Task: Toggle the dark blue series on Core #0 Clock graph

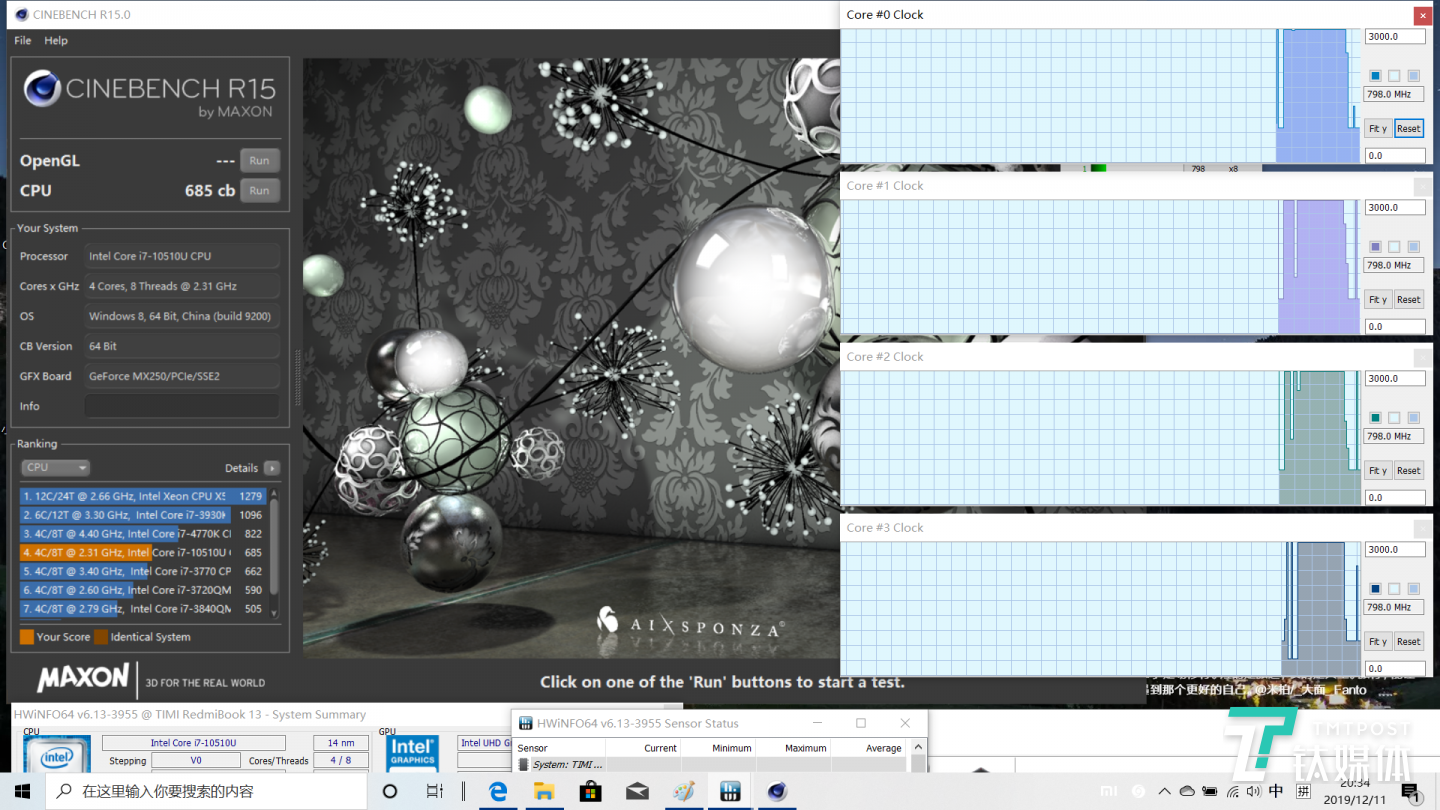Action: point(1374,75)
